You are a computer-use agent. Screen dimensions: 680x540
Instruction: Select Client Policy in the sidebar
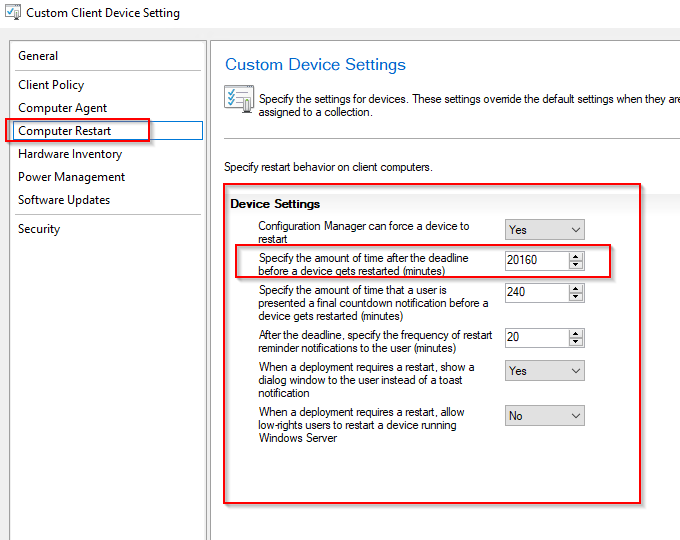[x=51, y=85]
